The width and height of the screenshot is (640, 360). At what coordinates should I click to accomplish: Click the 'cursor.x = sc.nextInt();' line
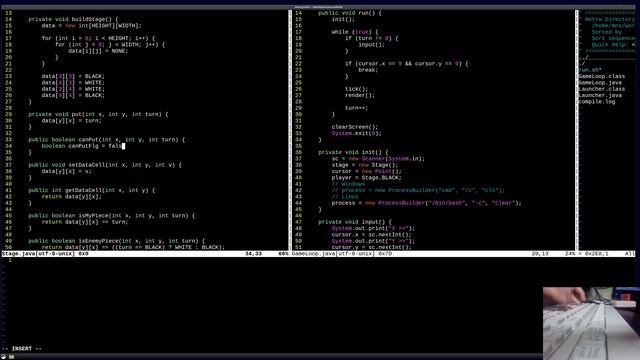[371, 235]
